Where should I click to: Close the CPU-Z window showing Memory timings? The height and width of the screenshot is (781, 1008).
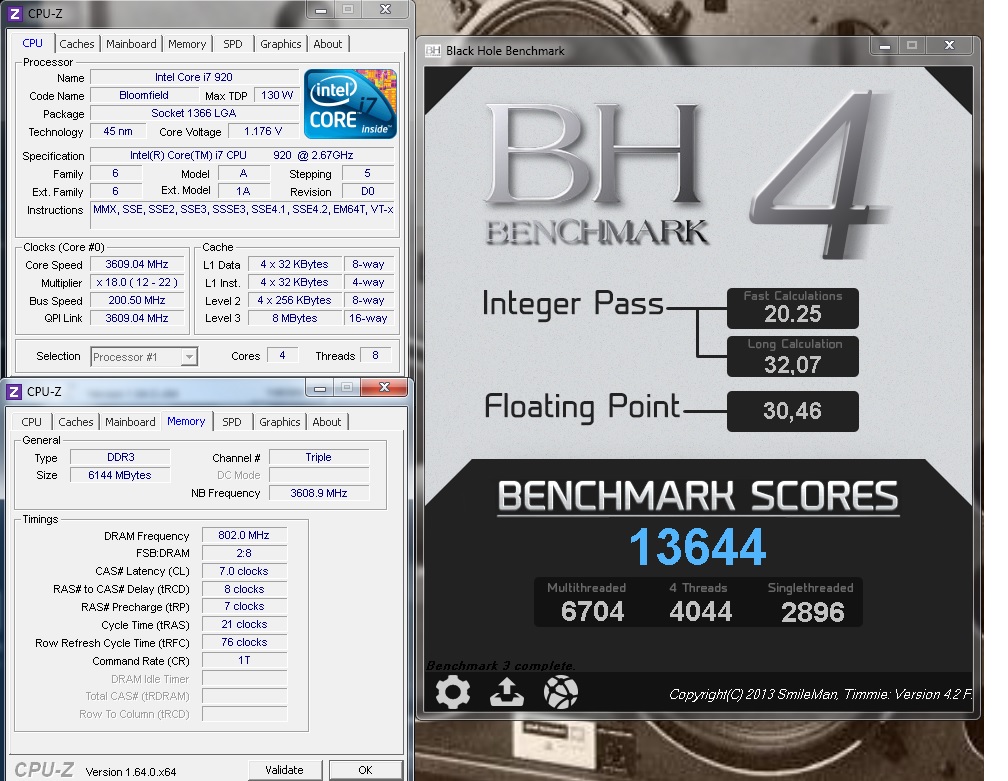pos(384,387)
